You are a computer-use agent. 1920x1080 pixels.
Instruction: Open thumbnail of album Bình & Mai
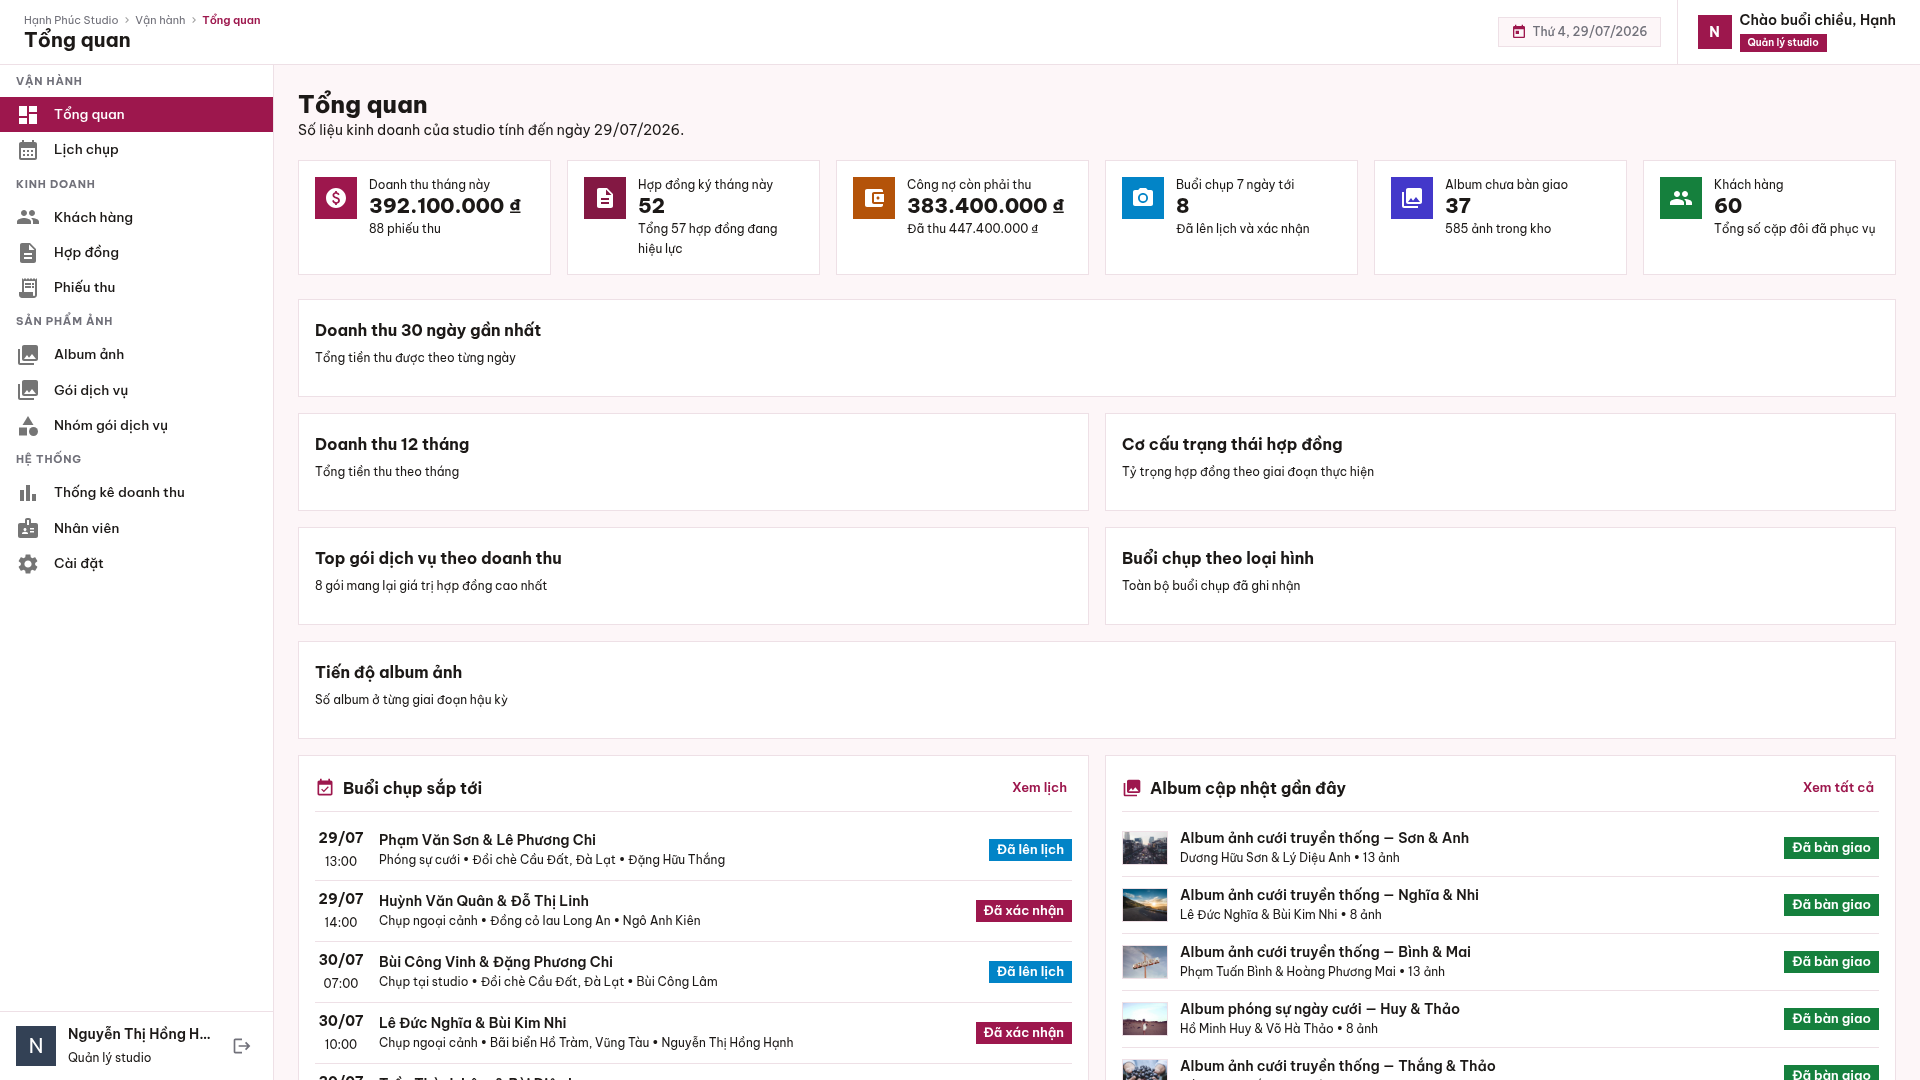click(1145, 962)
